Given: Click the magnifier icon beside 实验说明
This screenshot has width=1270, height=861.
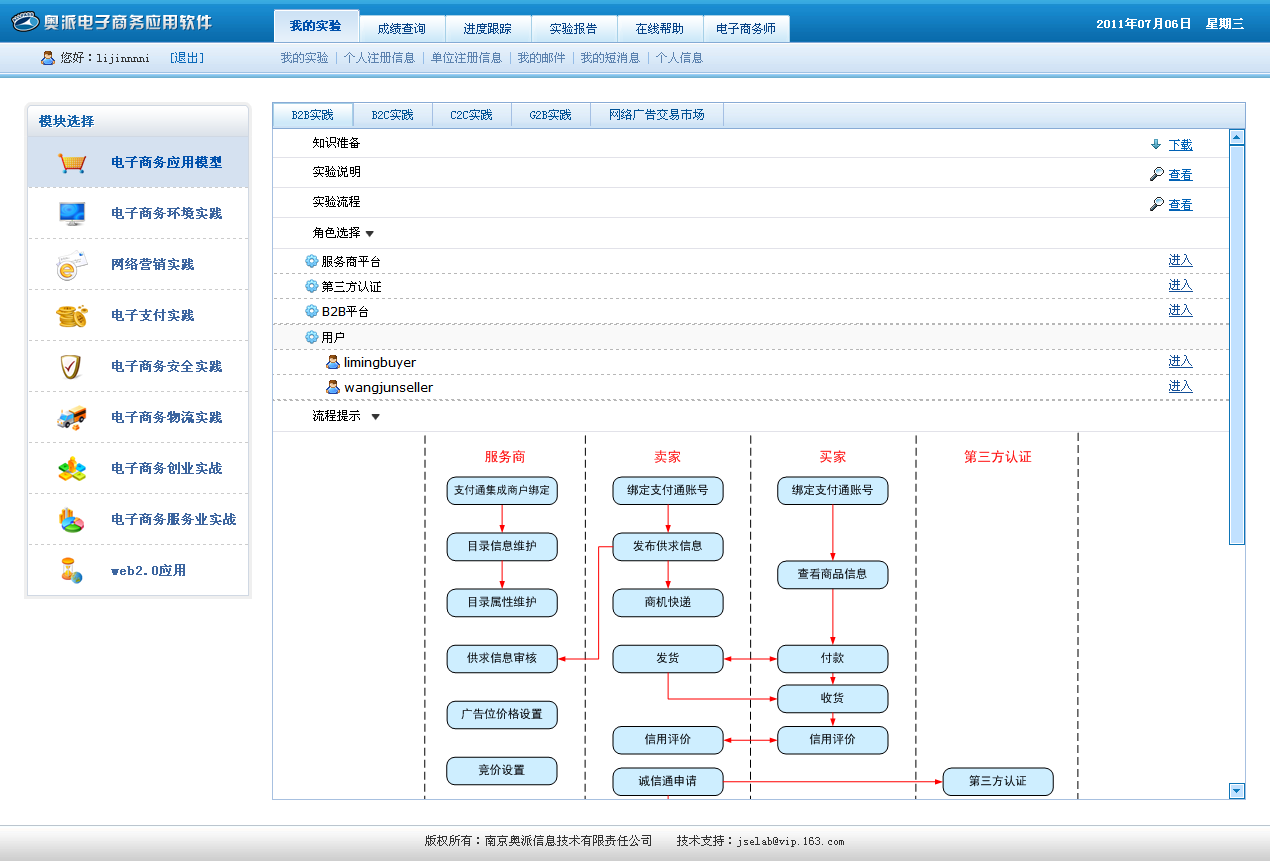Looking at the screenshot, I should (1156, 174).
